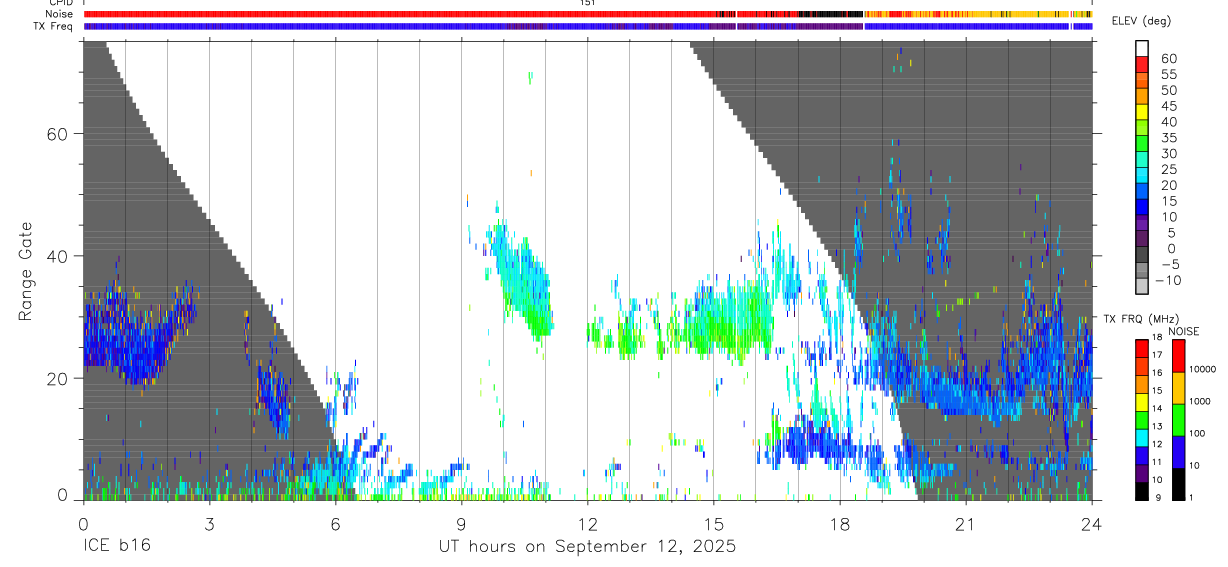Click x-axis tick label "12"
This screenshot has width=1228, height=567.
click(x=588, y=523)
